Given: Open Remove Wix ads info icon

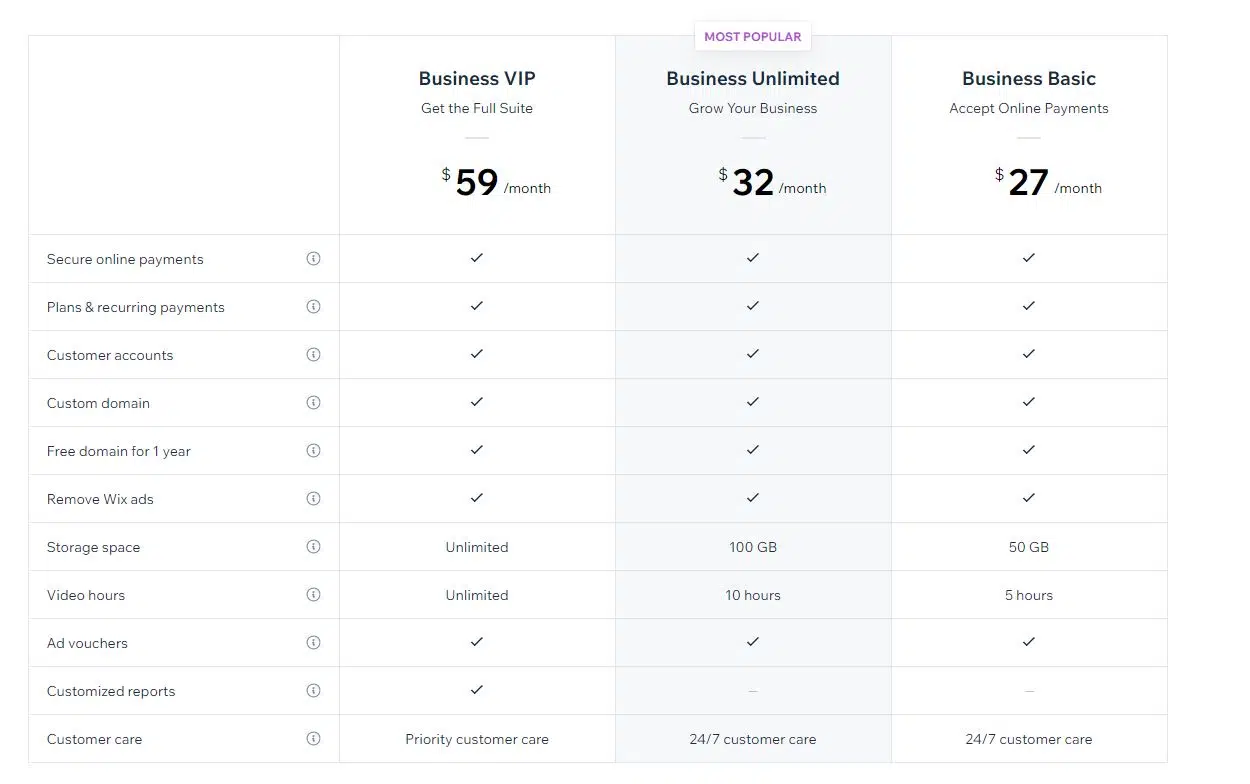Looking at the screenshot, I should pos(313,499).
